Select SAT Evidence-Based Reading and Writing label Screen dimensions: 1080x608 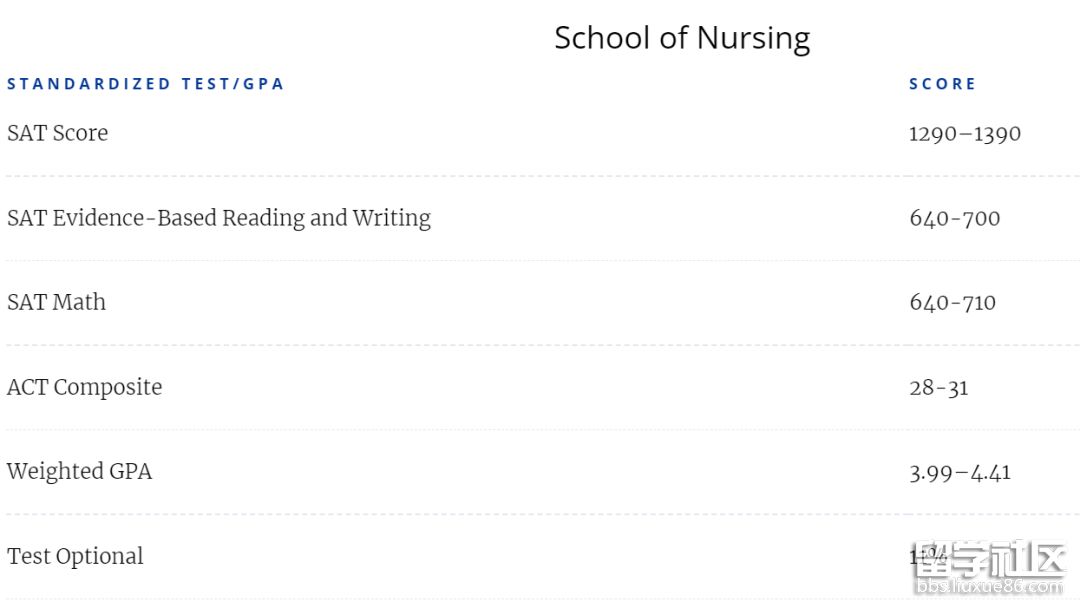tap(218, 218)
